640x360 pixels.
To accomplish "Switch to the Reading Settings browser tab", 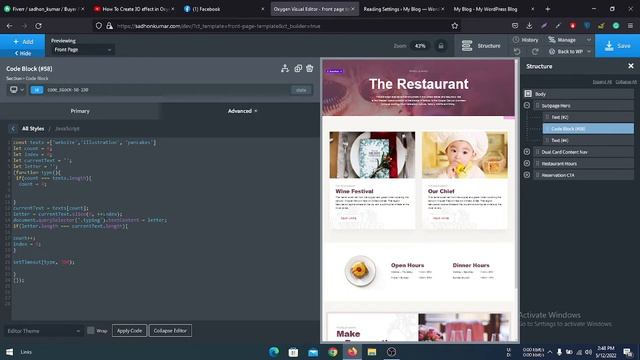I will 404,9.
